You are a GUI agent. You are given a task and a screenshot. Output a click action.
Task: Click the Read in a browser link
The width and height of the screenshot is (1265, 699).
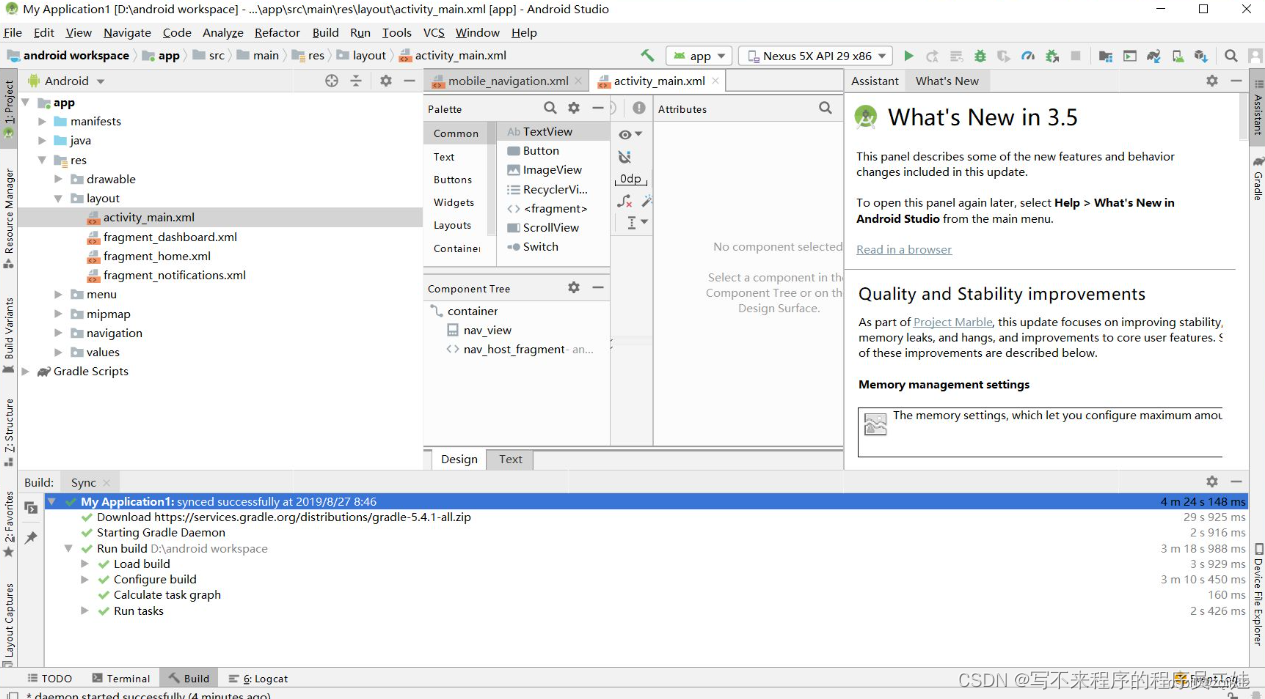click(x=904, y=249)
